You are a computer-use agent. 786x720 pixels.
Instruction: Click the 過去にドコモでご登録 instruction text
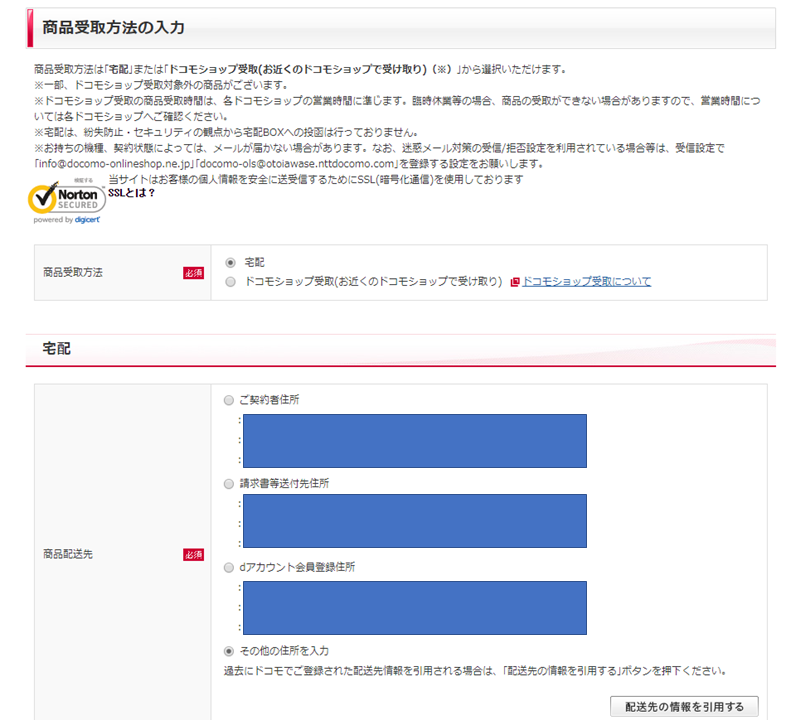pos(475,671)
